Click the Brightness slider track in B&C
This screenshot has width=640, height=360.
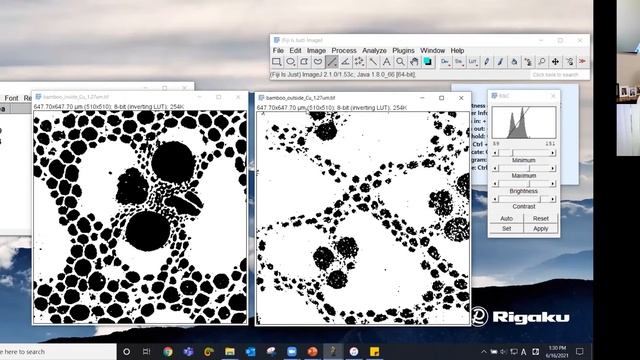pos(524,184)
